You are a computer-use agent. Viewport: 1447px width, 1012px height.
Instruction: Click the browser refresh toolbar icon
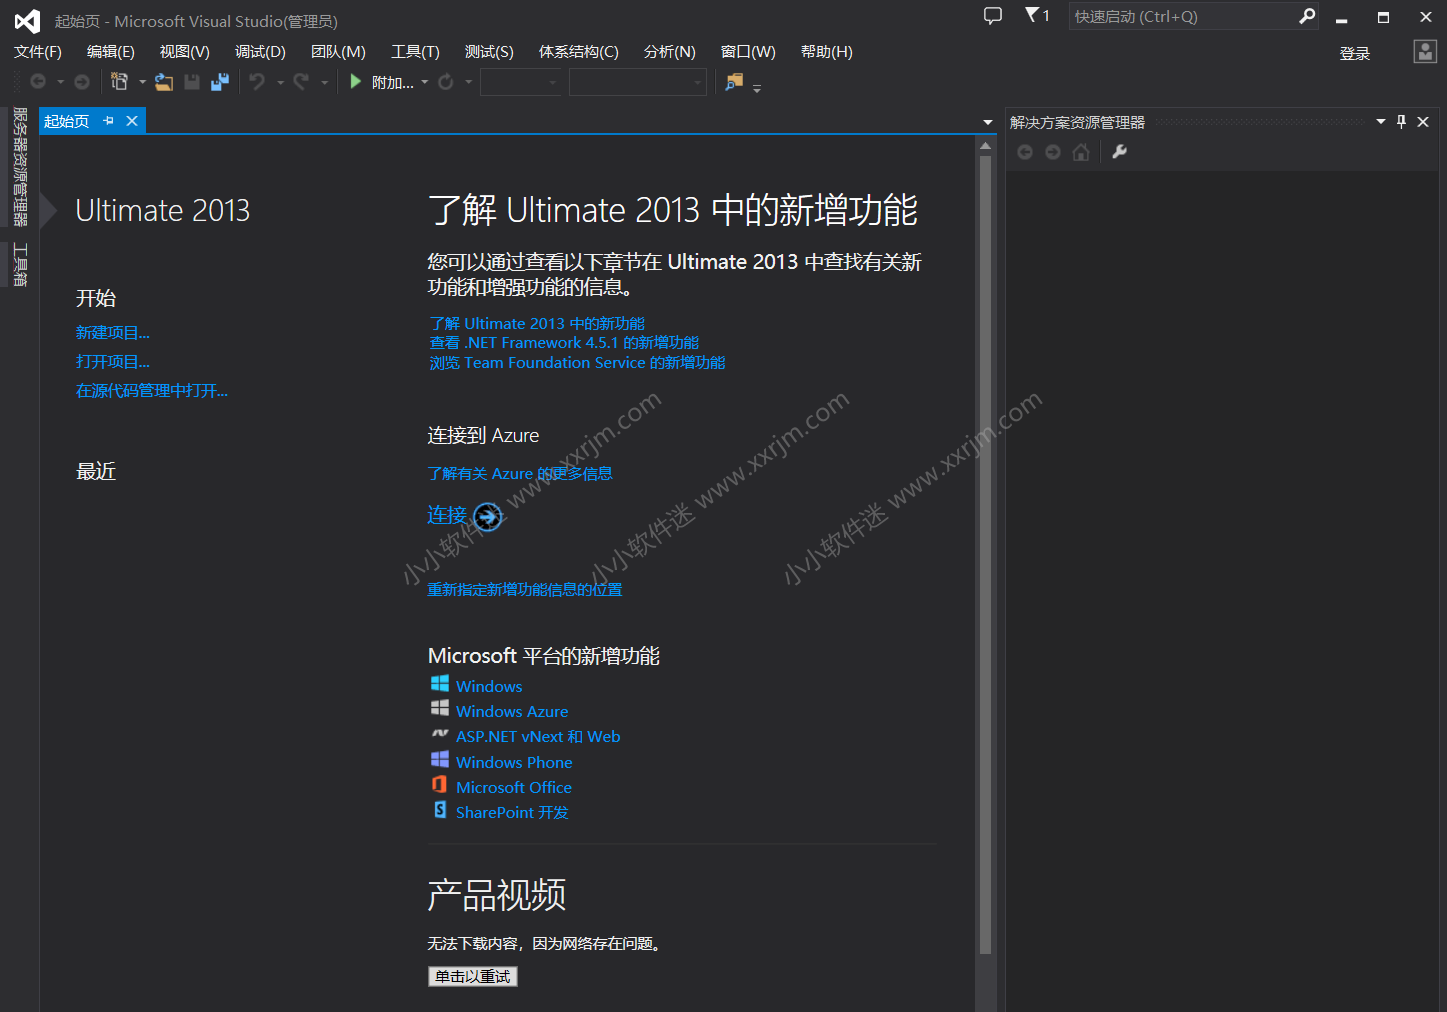click(446, 82)
